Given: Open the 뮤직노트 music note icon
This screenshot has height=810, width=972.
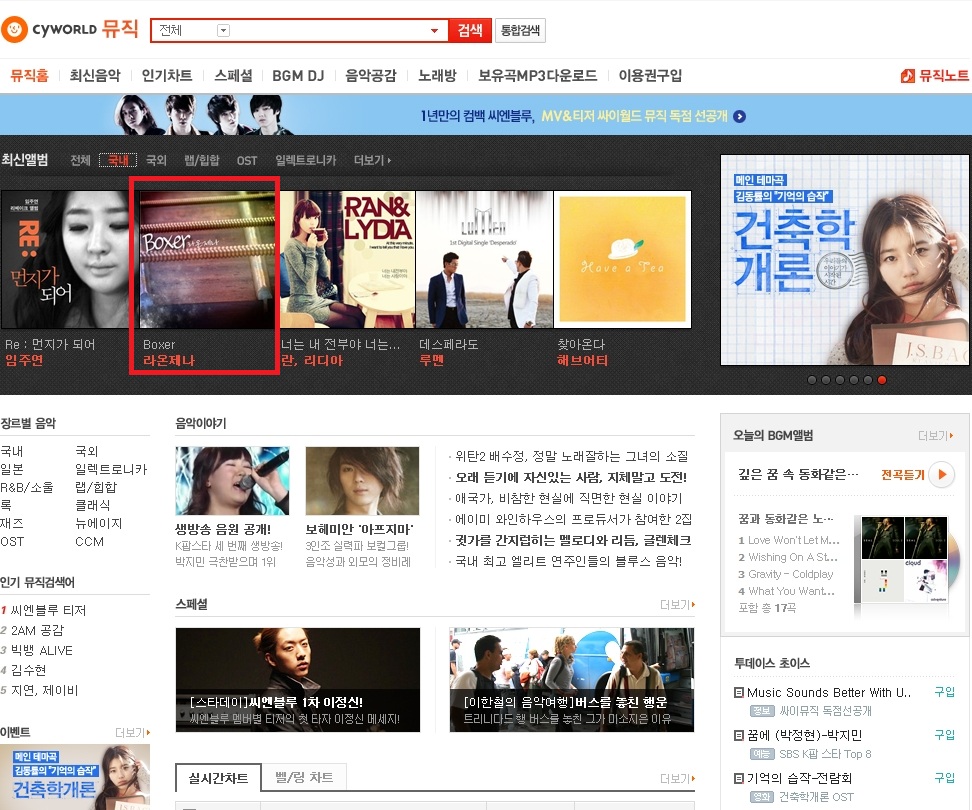Looking at the screenshot, I should pos(908,76).
